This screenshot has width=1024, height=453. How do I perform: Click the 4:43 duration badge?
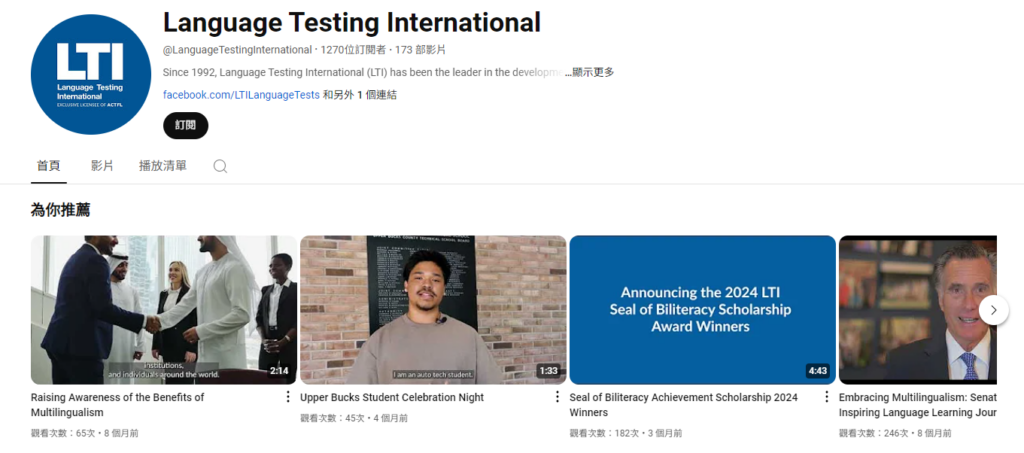tap(818, 371)
